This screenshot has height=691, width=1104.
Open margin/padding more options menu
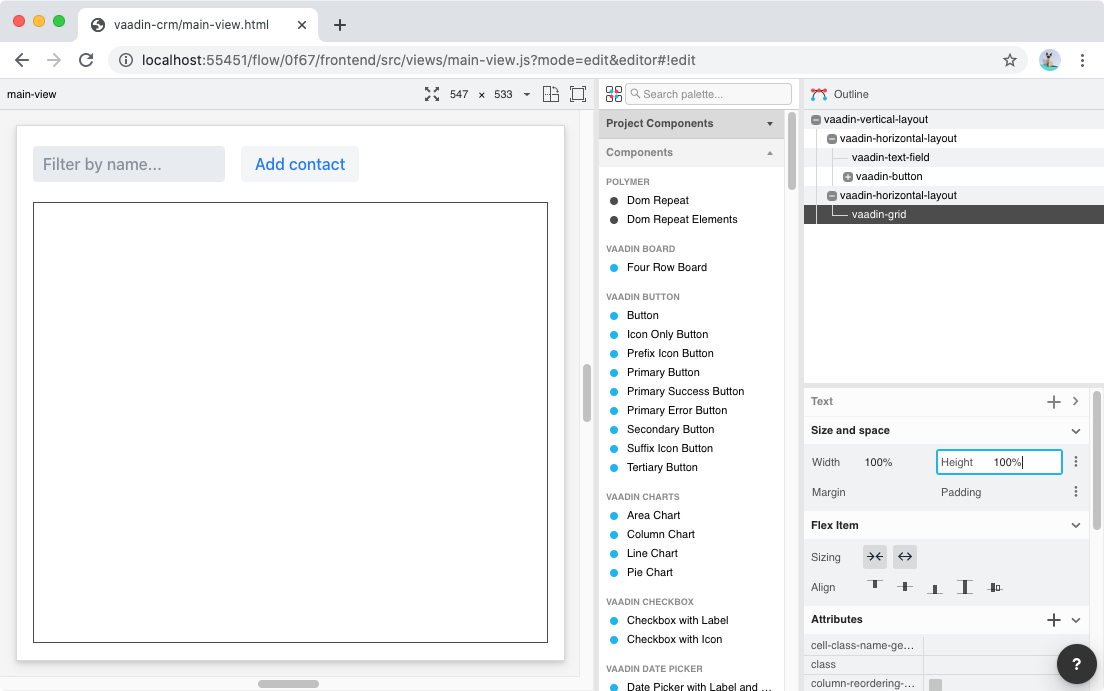(x=1075, y=492)
